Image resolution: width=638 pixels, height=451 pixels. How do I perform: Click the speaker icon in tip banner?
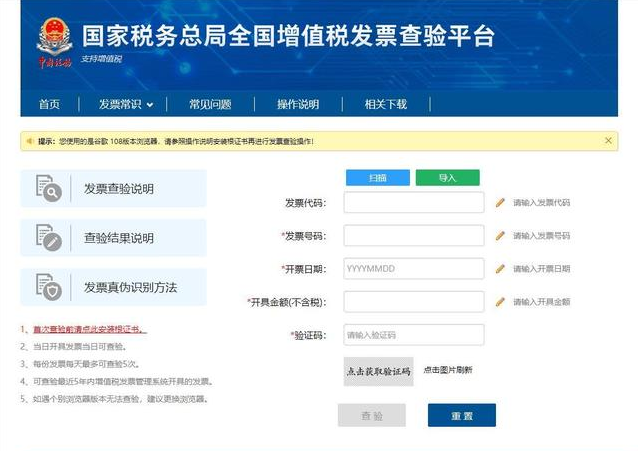coord(30,141)
